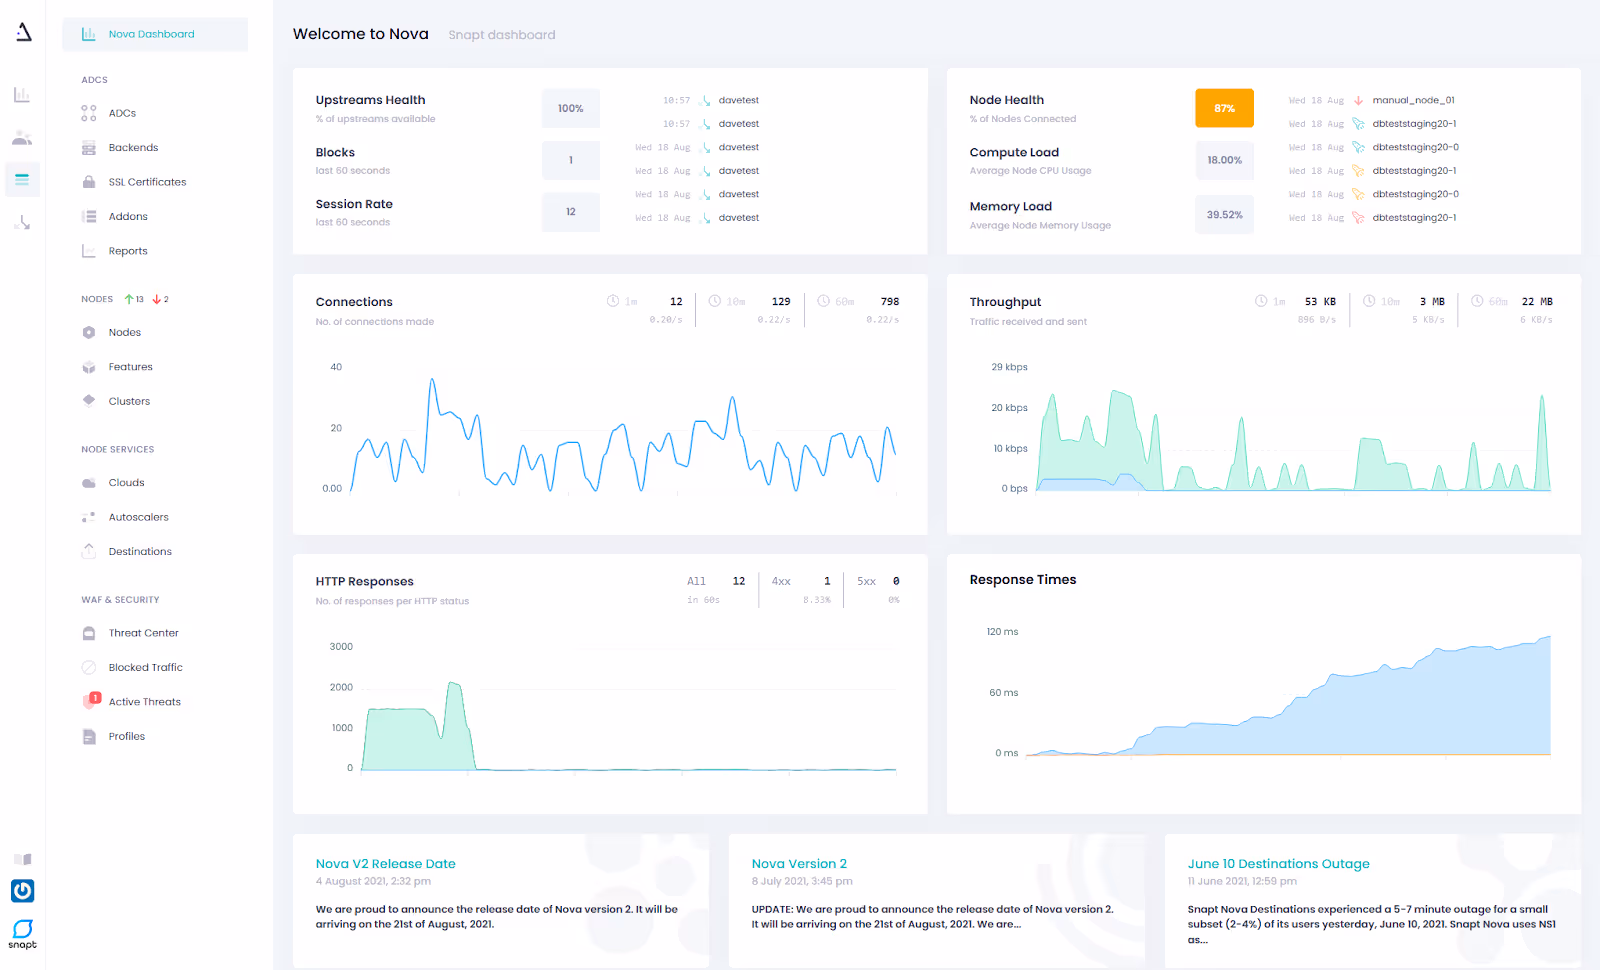
Task: Click the documentation book icon
Action: 23,859
